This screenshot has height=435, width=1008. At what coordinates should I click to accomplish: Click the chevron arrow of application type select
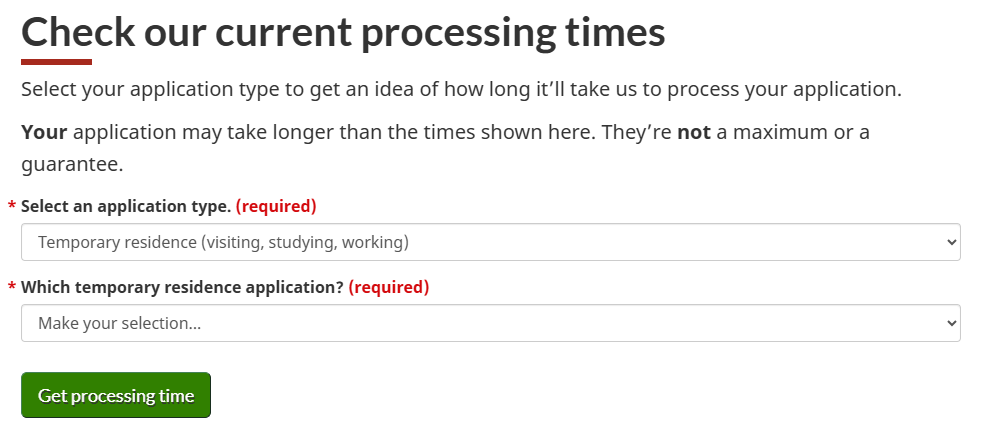[x=949, y=242]
